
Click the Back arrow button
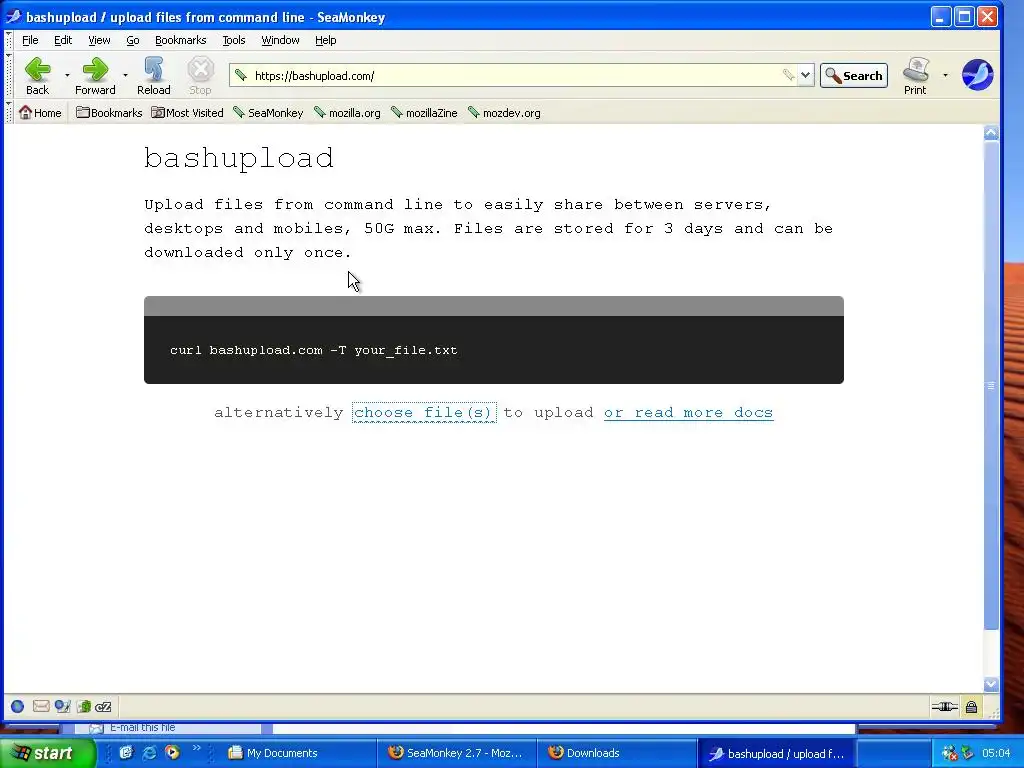tap(38, 76)
